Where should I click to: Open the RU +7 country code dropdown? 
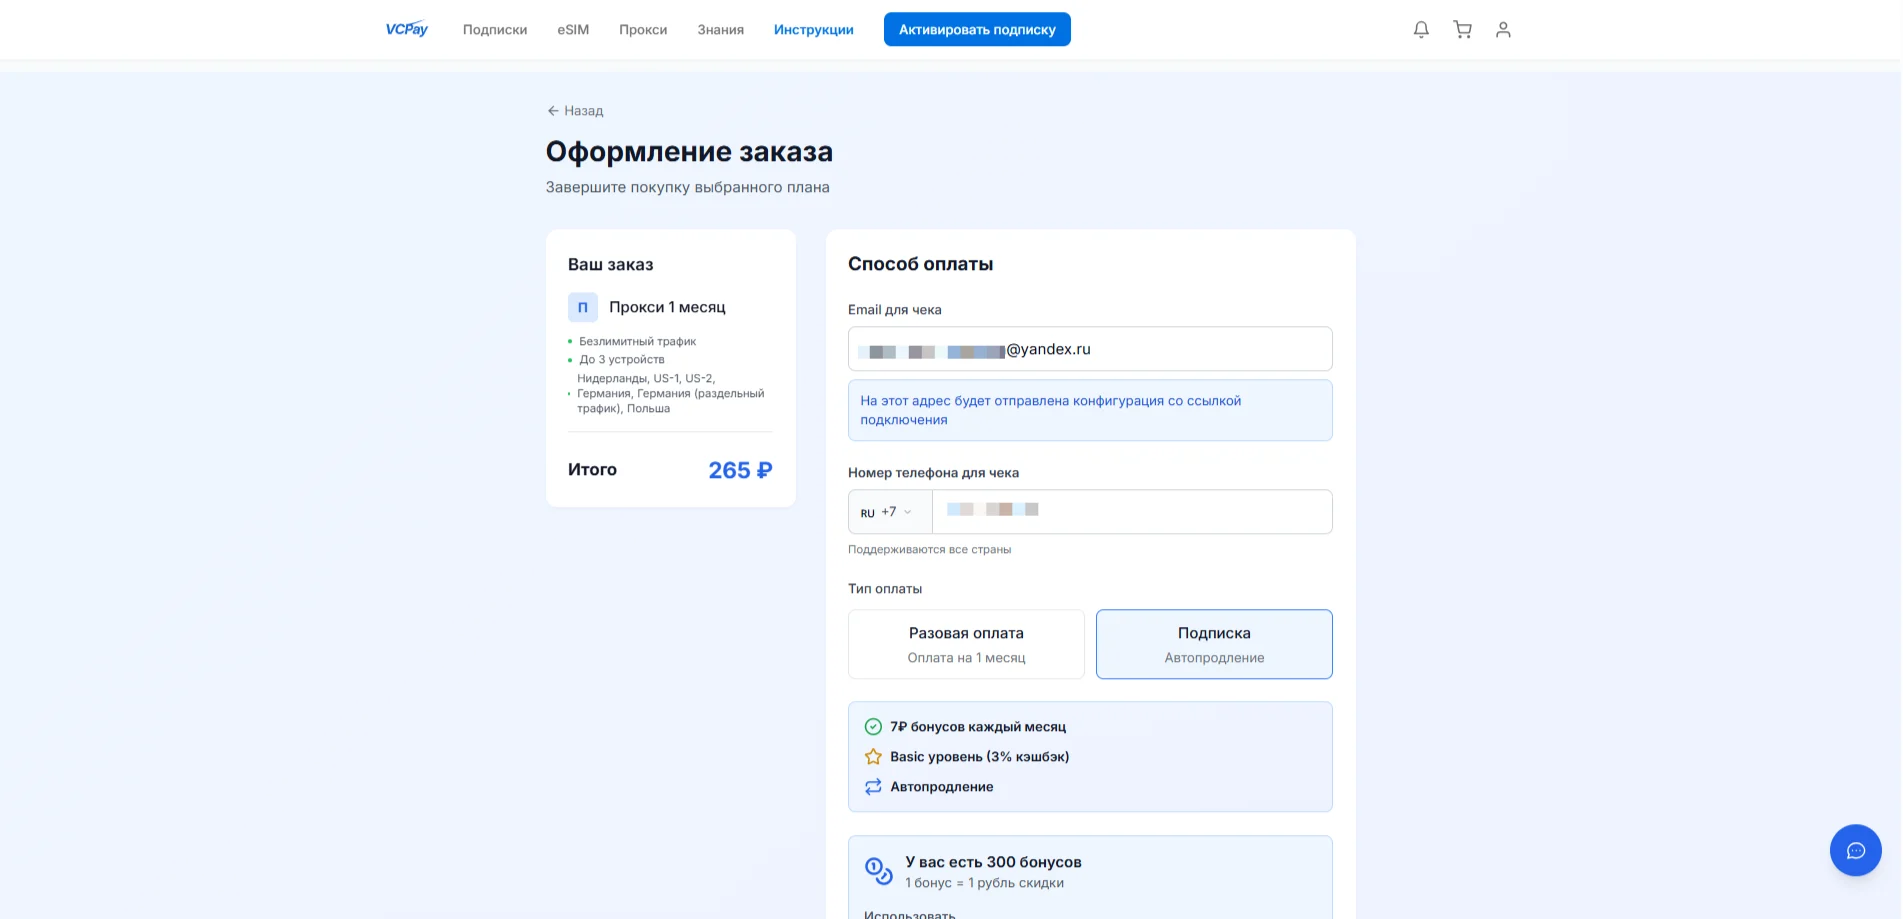[889, 512]
